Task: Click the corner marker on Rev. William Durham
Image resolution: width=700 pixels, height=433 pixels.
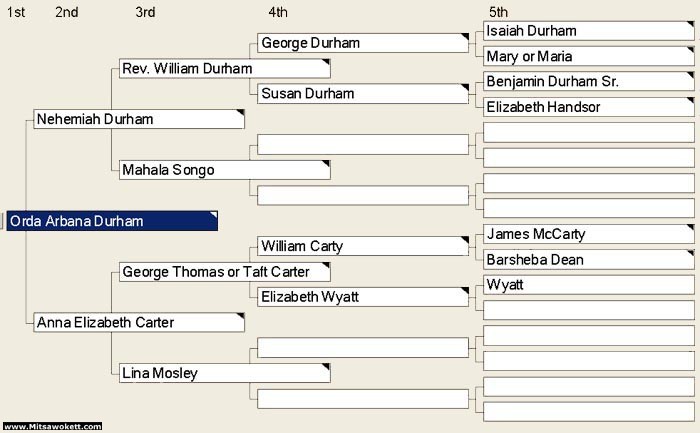Action: pyautogui.click(x=326, y=62)
